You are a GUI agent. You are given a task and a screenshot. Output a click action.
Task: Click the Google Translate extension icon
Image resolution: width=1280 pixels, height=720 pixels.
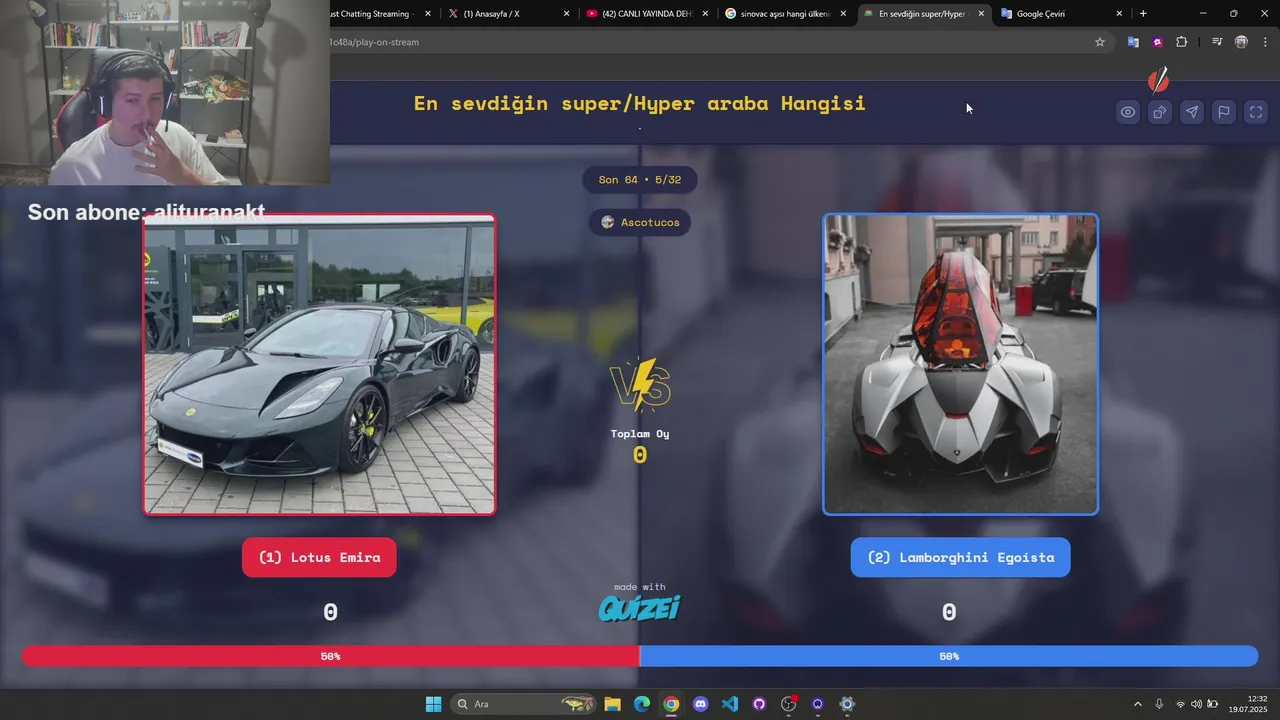click(x=1133, y=42)
